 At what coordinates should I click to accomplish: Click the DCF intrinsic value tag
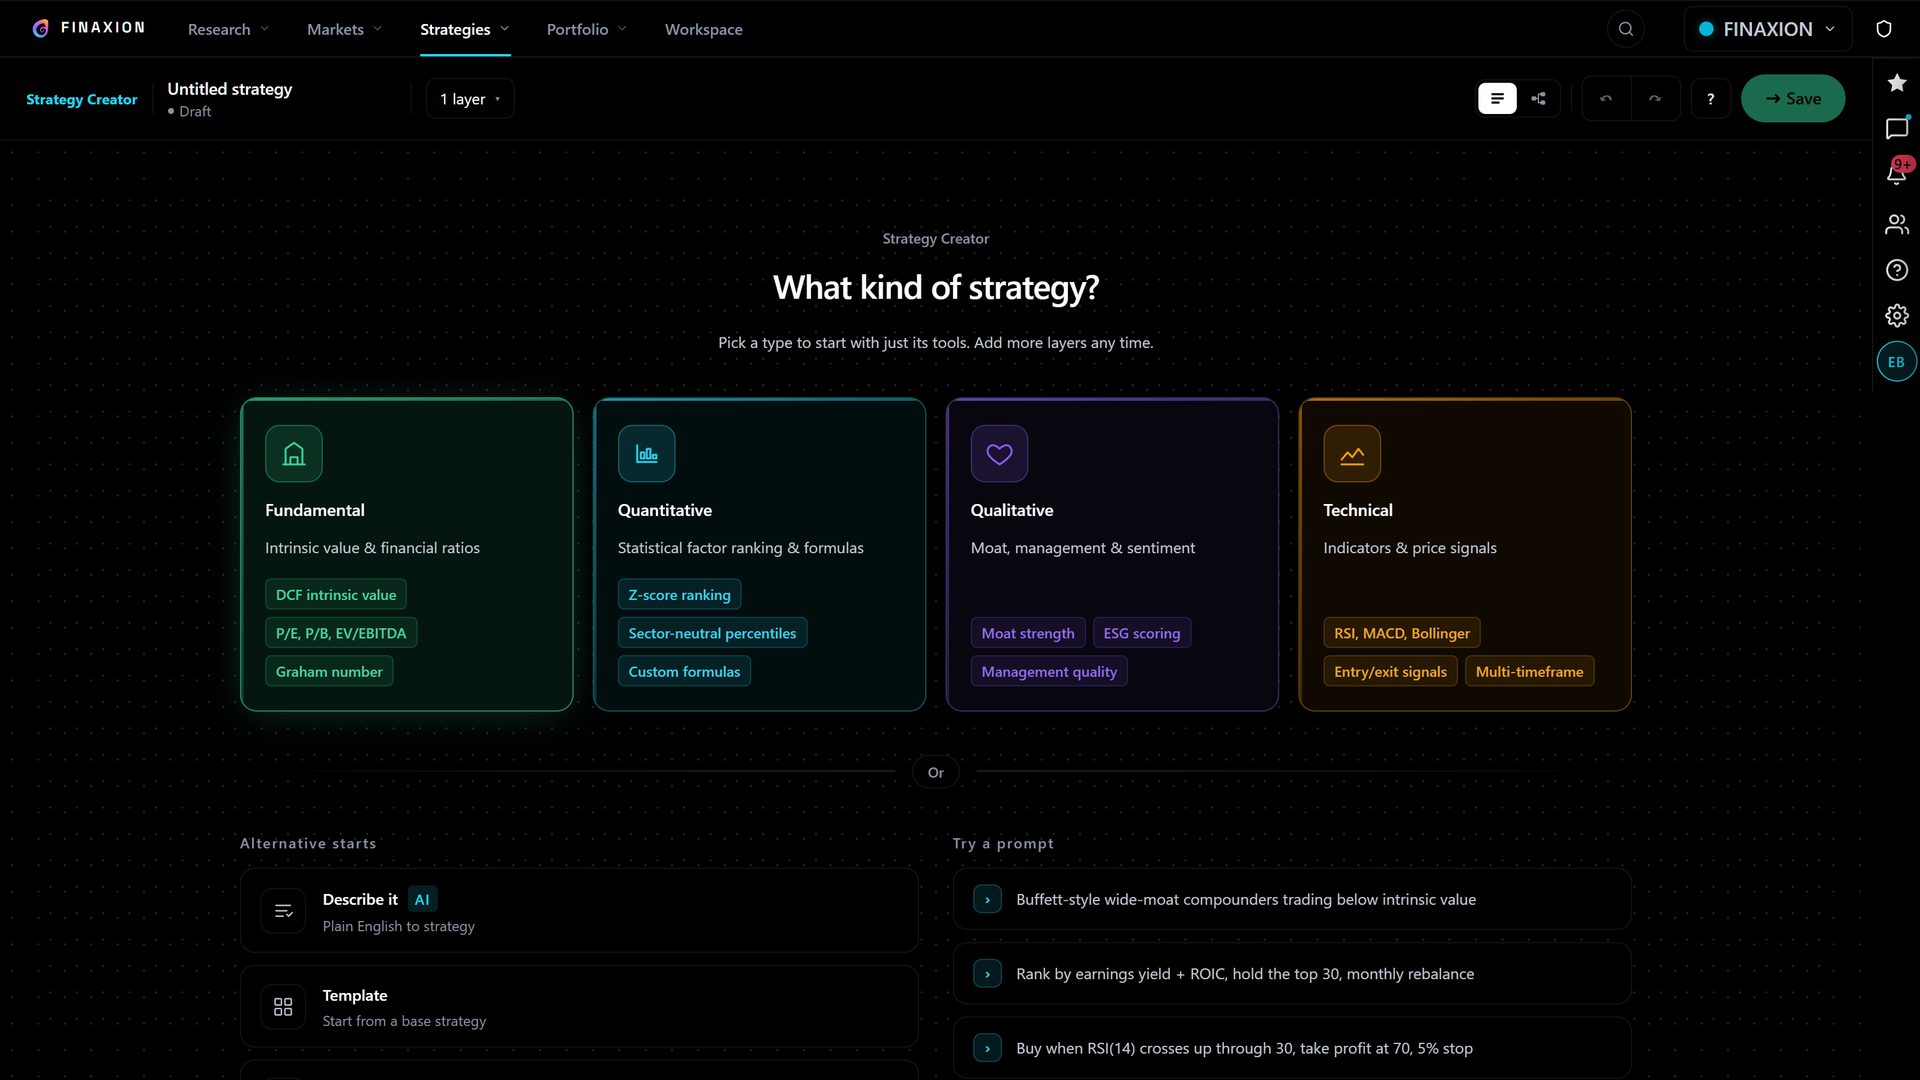[x=336, y=595]
